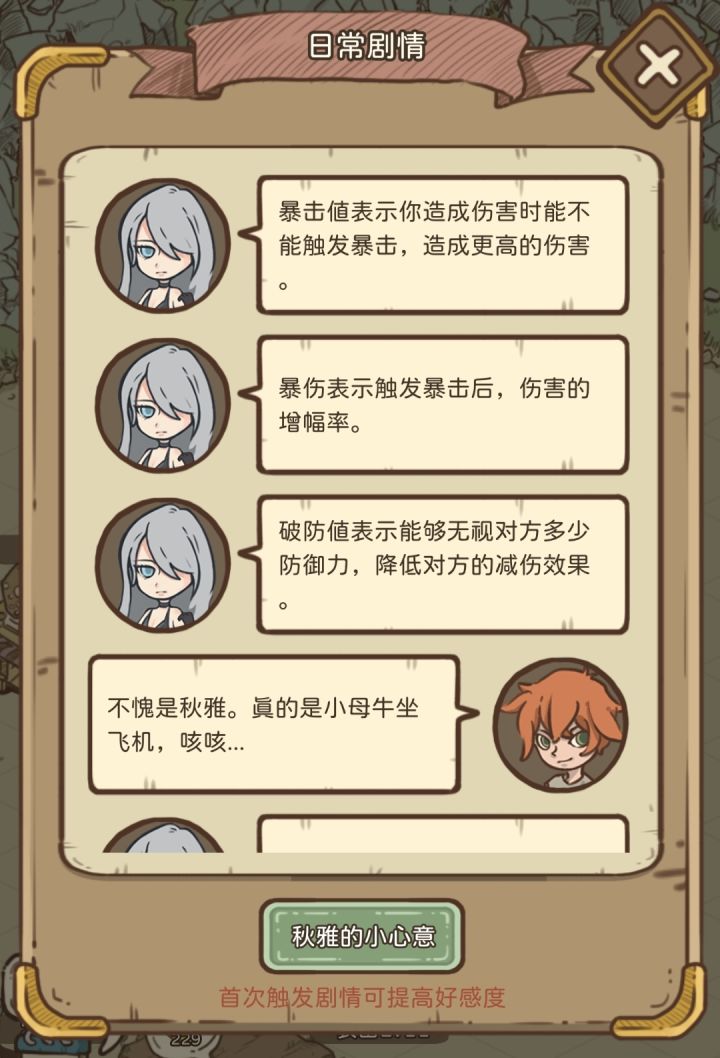Viewport: 720px width, 1058px height.
Task: Tap the gold corner ornament at bottom-right
Action: [659, 1001]
